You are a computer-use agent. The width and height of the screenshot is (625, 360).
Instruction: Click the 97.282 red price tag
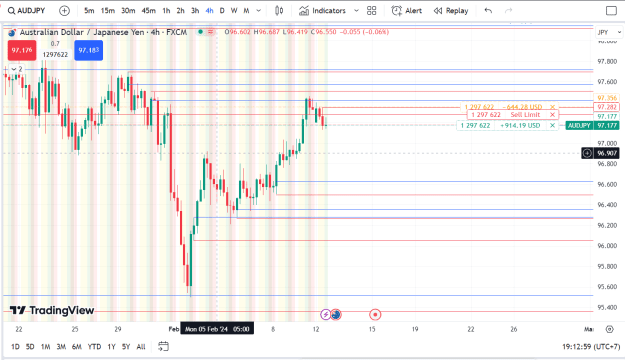(607, 107)
